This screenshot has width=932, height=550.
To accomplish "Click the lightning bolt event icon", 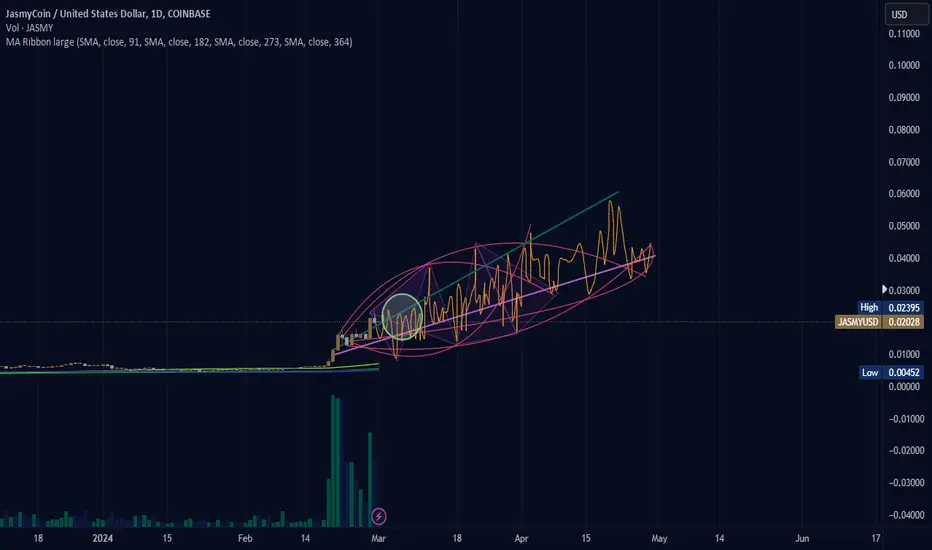I will pos(379,516).
